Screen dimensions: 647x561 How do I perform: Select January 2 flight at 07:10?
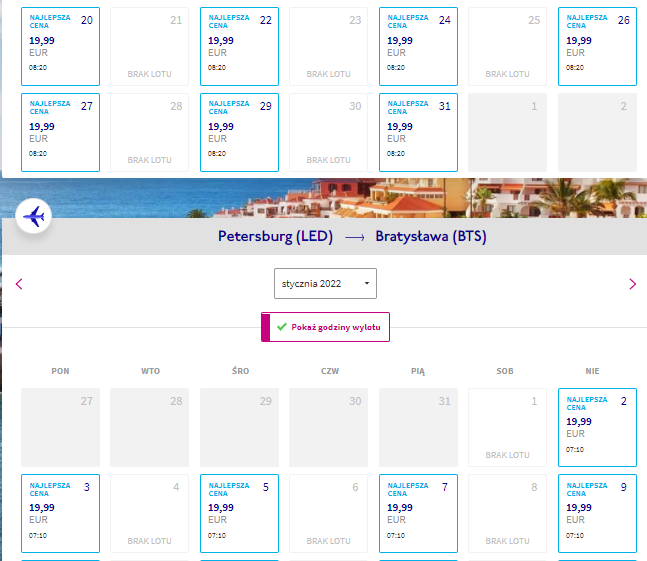597,427
